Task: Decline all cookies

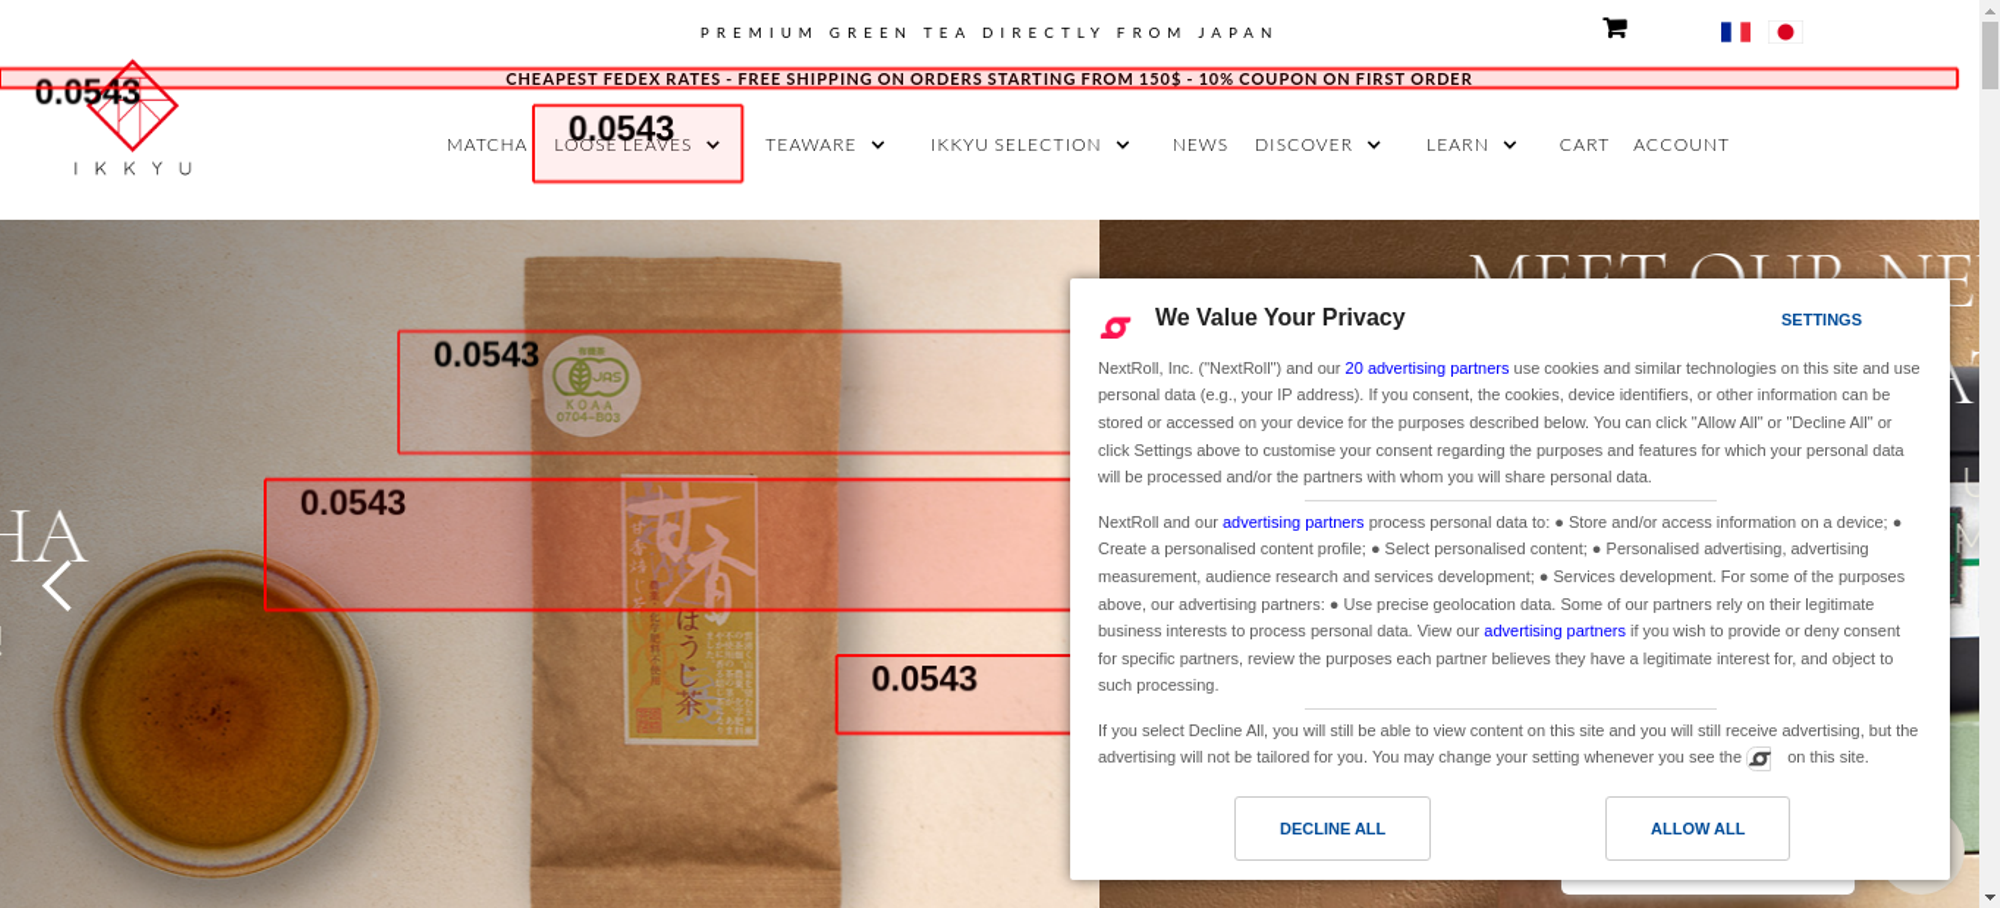Action: (1332, 828)
